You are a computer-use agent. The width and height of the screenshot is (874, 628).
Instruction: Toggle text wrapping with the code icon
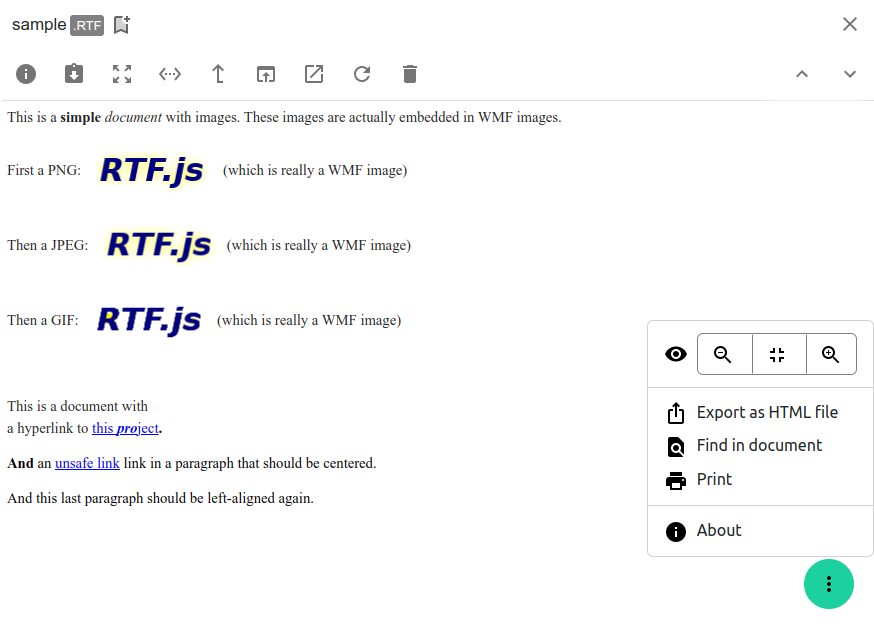point(170,74)
